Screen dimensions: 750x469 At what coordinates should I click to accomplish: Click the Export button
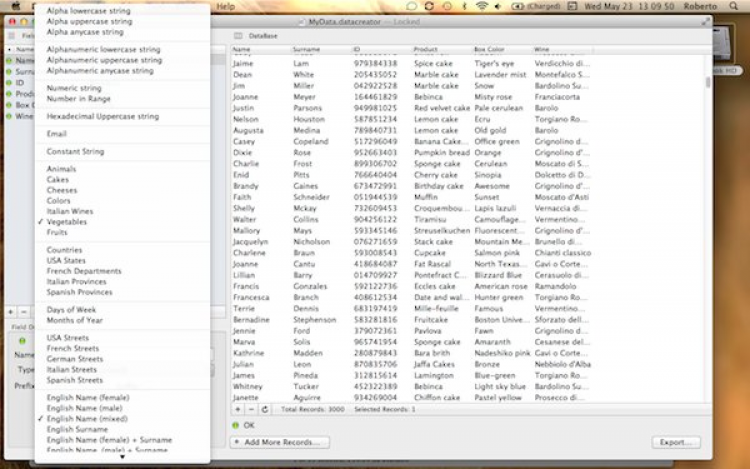(x=676, y=442)
